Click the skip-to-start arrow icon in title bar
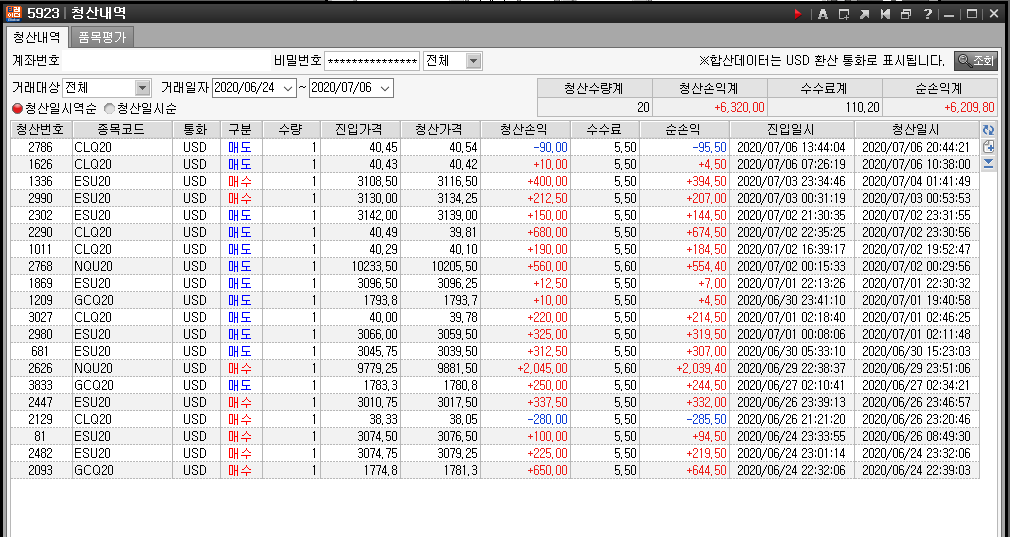 tap(885, 14)
